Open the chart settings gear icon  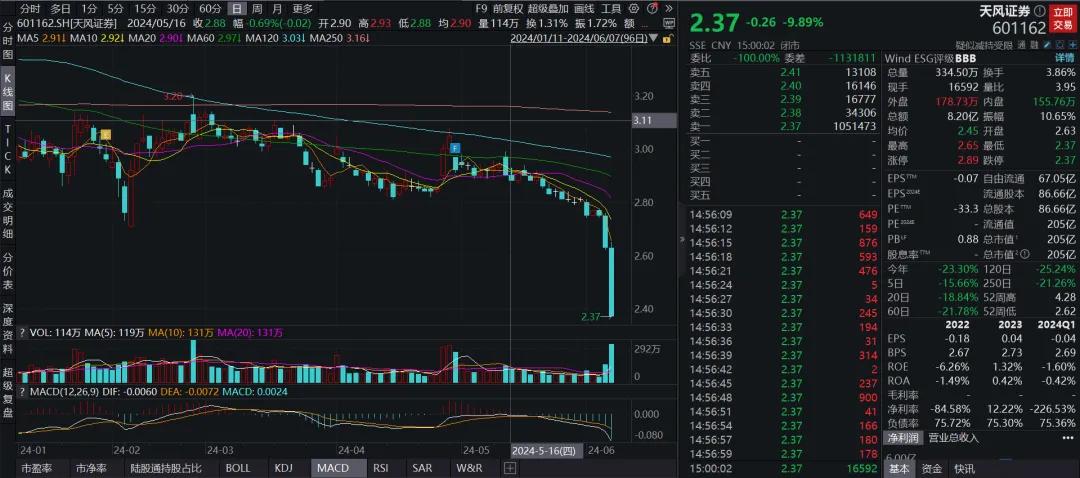[634, 9]
